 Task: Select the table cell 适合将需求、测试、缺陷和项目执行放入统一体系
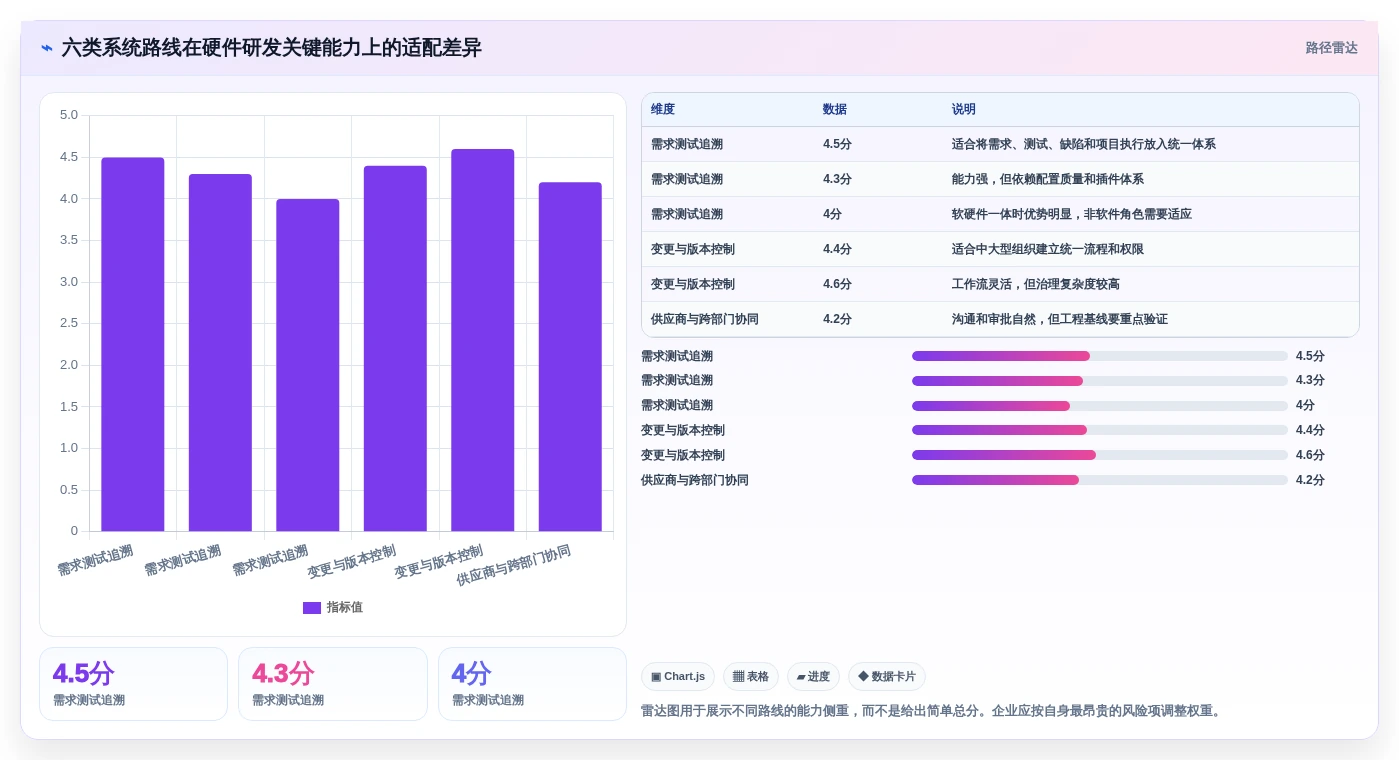click(1084, 144)
